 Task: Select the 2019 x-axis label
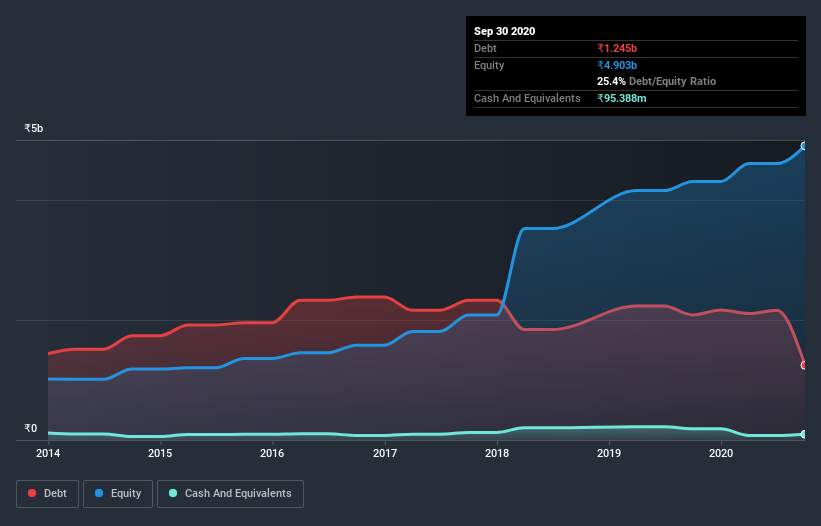point(609,453)
